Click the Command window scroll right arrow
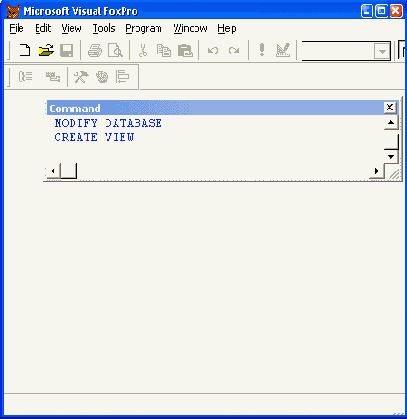The image size is (407, 419). point(377,171)
